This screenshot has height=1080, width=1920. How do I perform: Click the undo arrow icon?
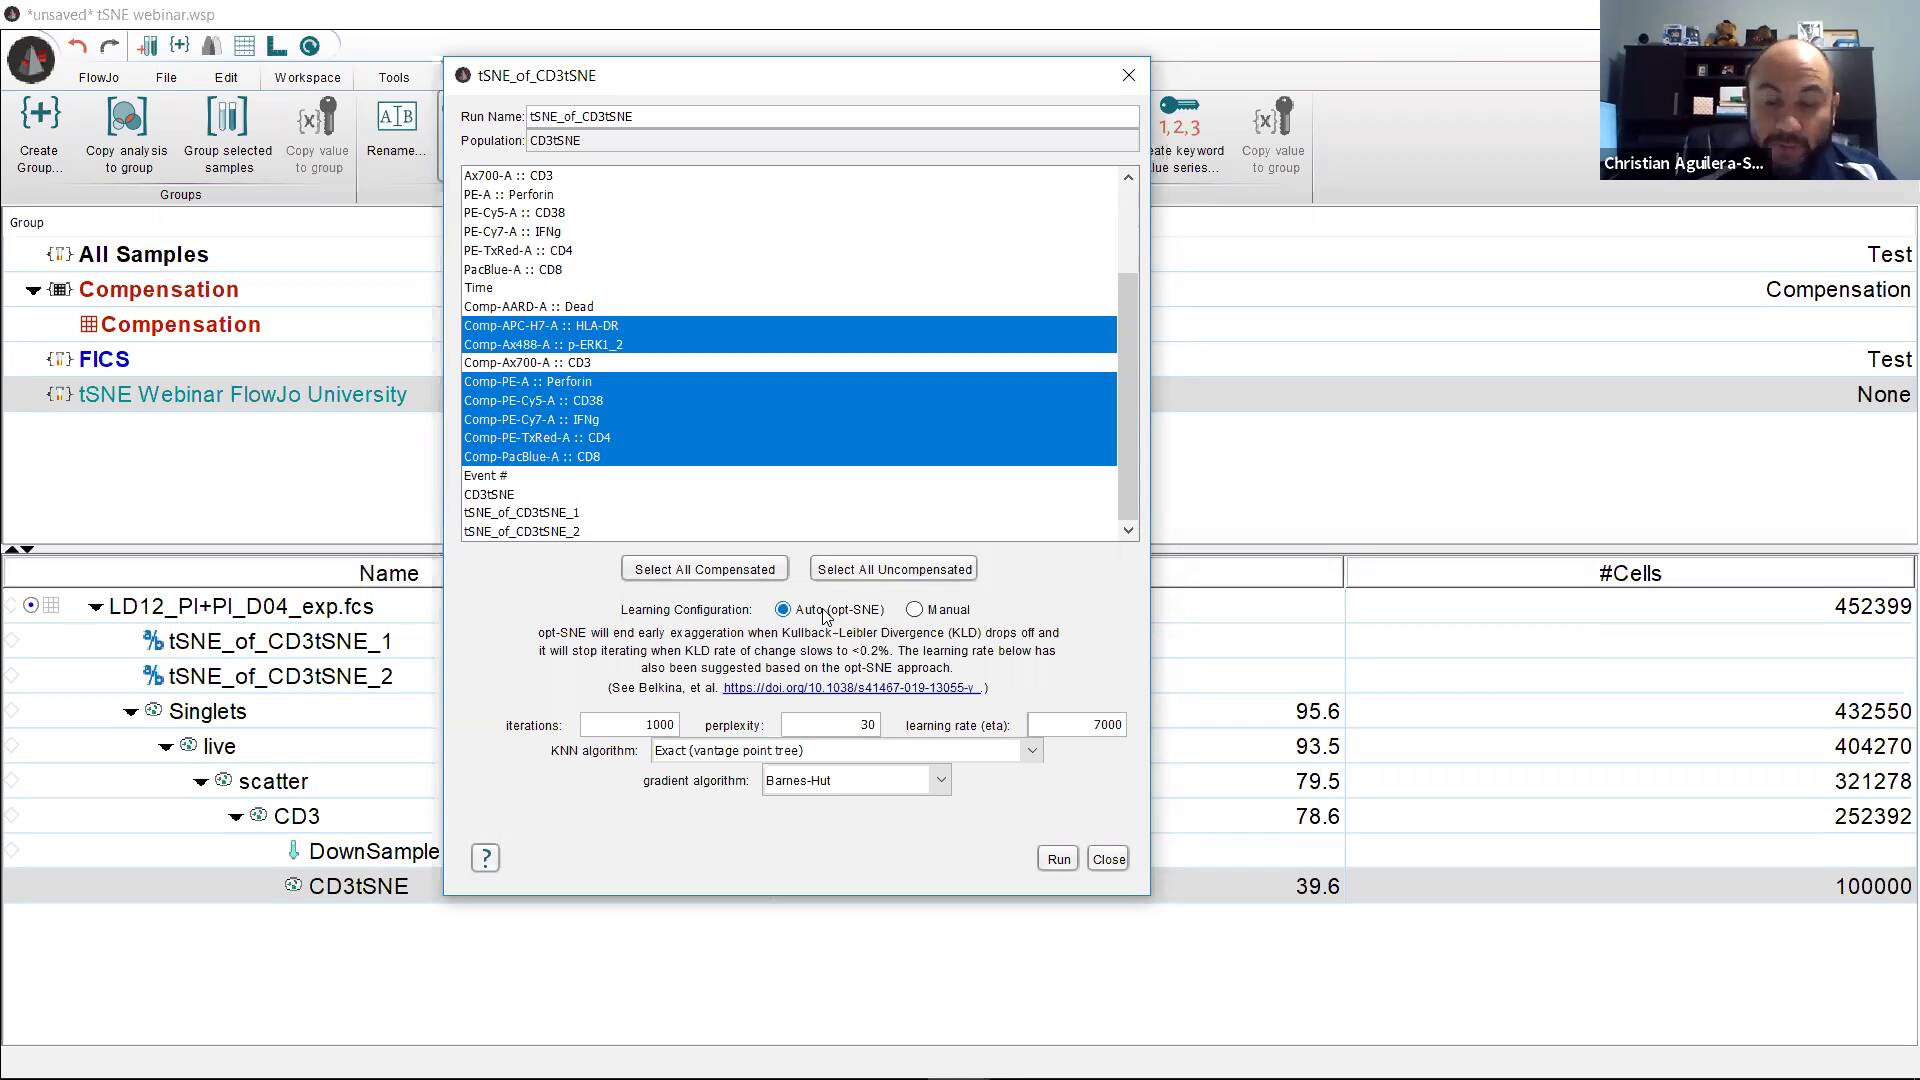(x=78, y=46)
